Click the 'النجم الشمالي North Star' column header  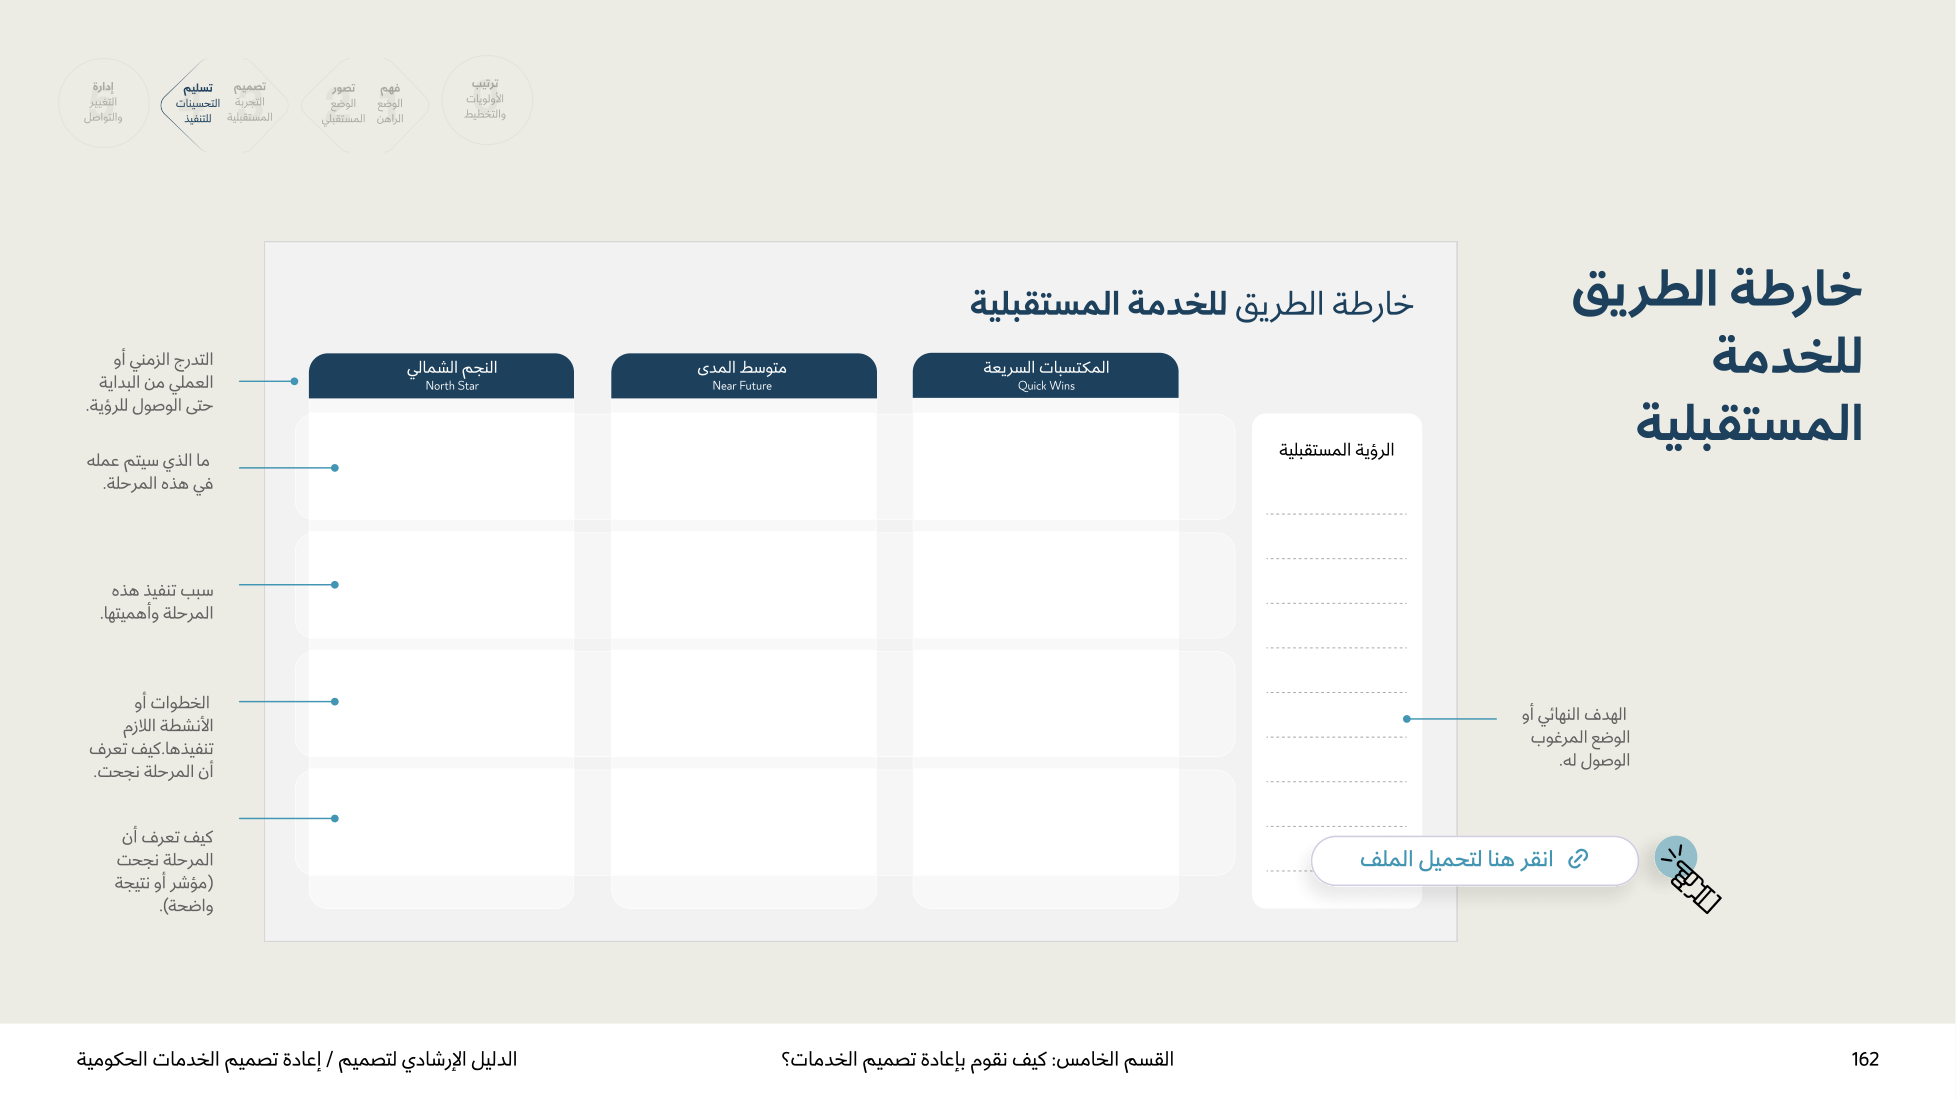(x=441, y=375)
